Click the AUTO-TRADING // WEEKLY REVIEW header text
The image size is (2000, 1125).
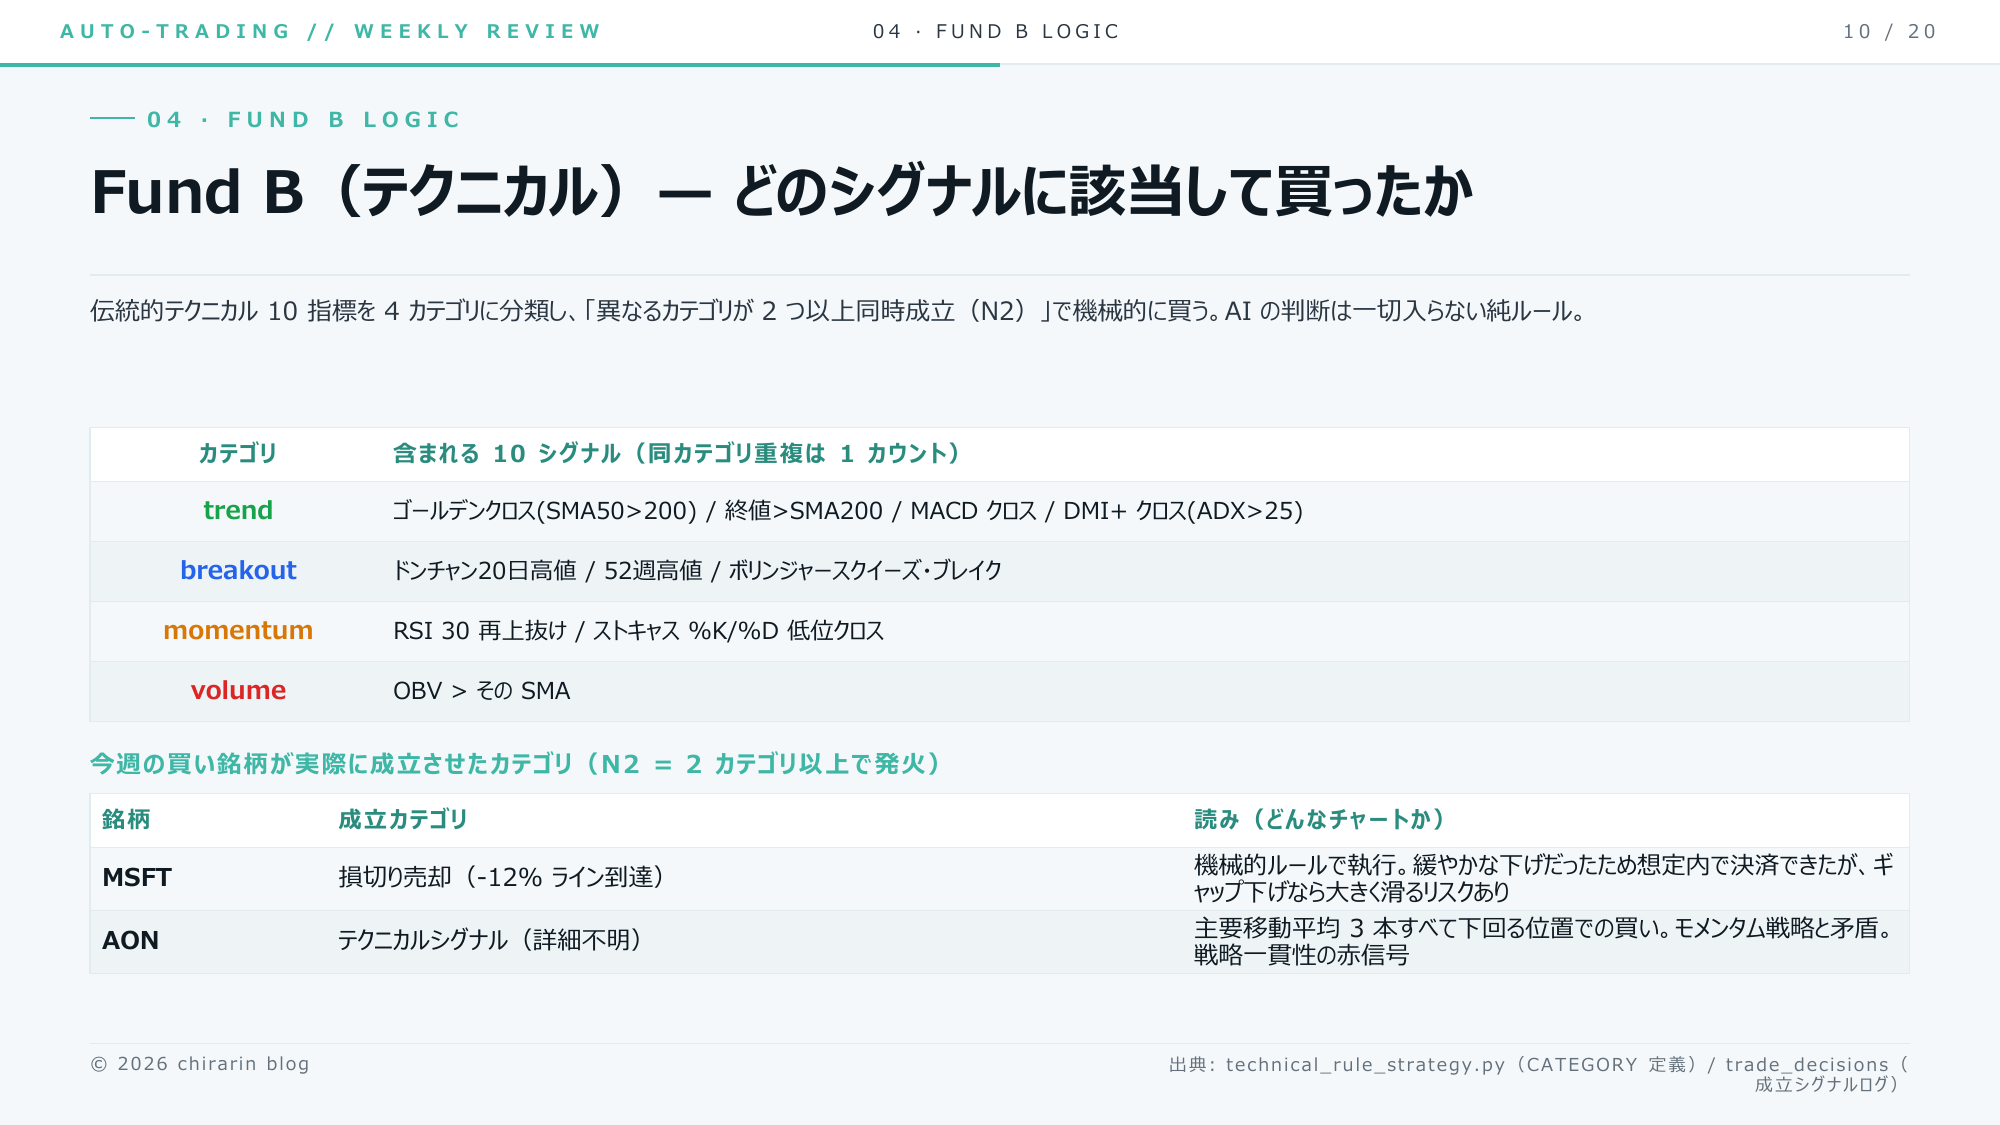[331, 31]
